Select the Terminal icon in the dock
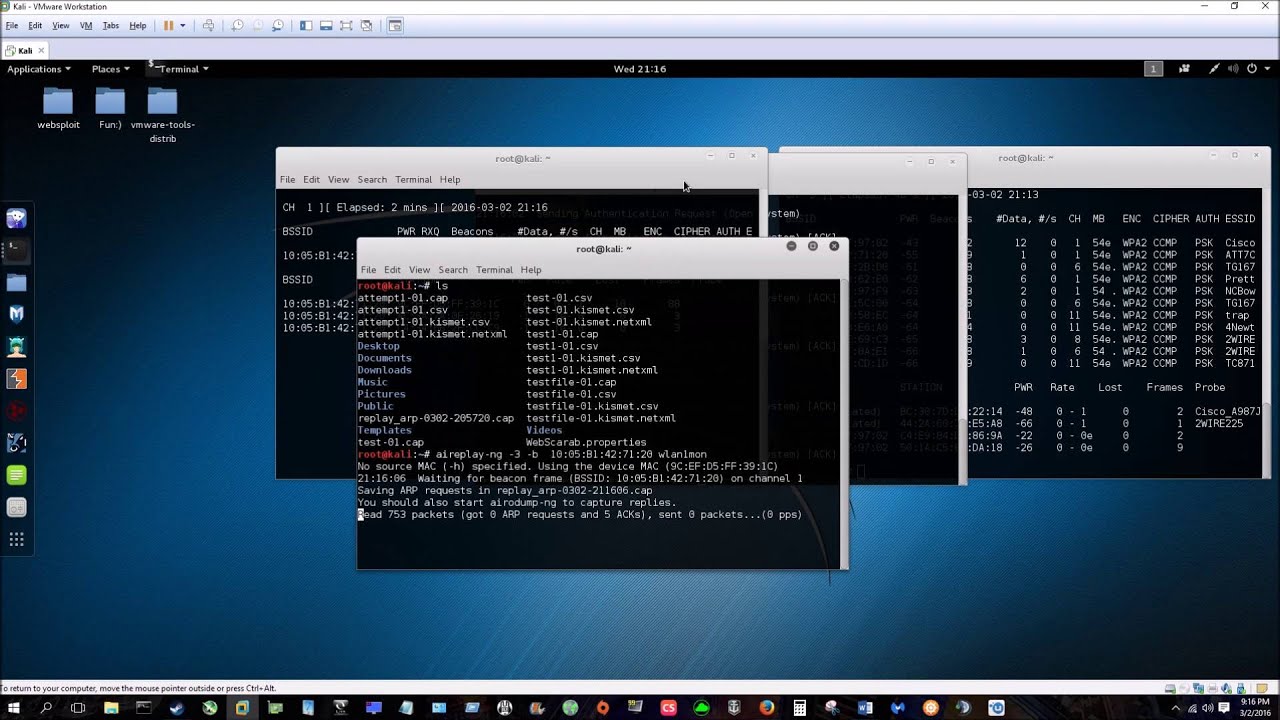This screenshot has height=720, width=1280. [17, 251]
